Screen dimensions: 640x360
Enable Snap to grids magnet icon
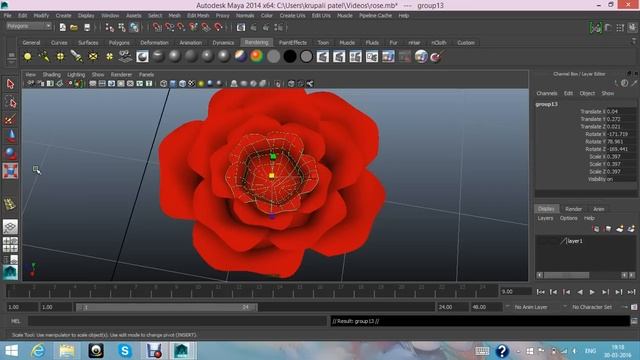[157, 27]
